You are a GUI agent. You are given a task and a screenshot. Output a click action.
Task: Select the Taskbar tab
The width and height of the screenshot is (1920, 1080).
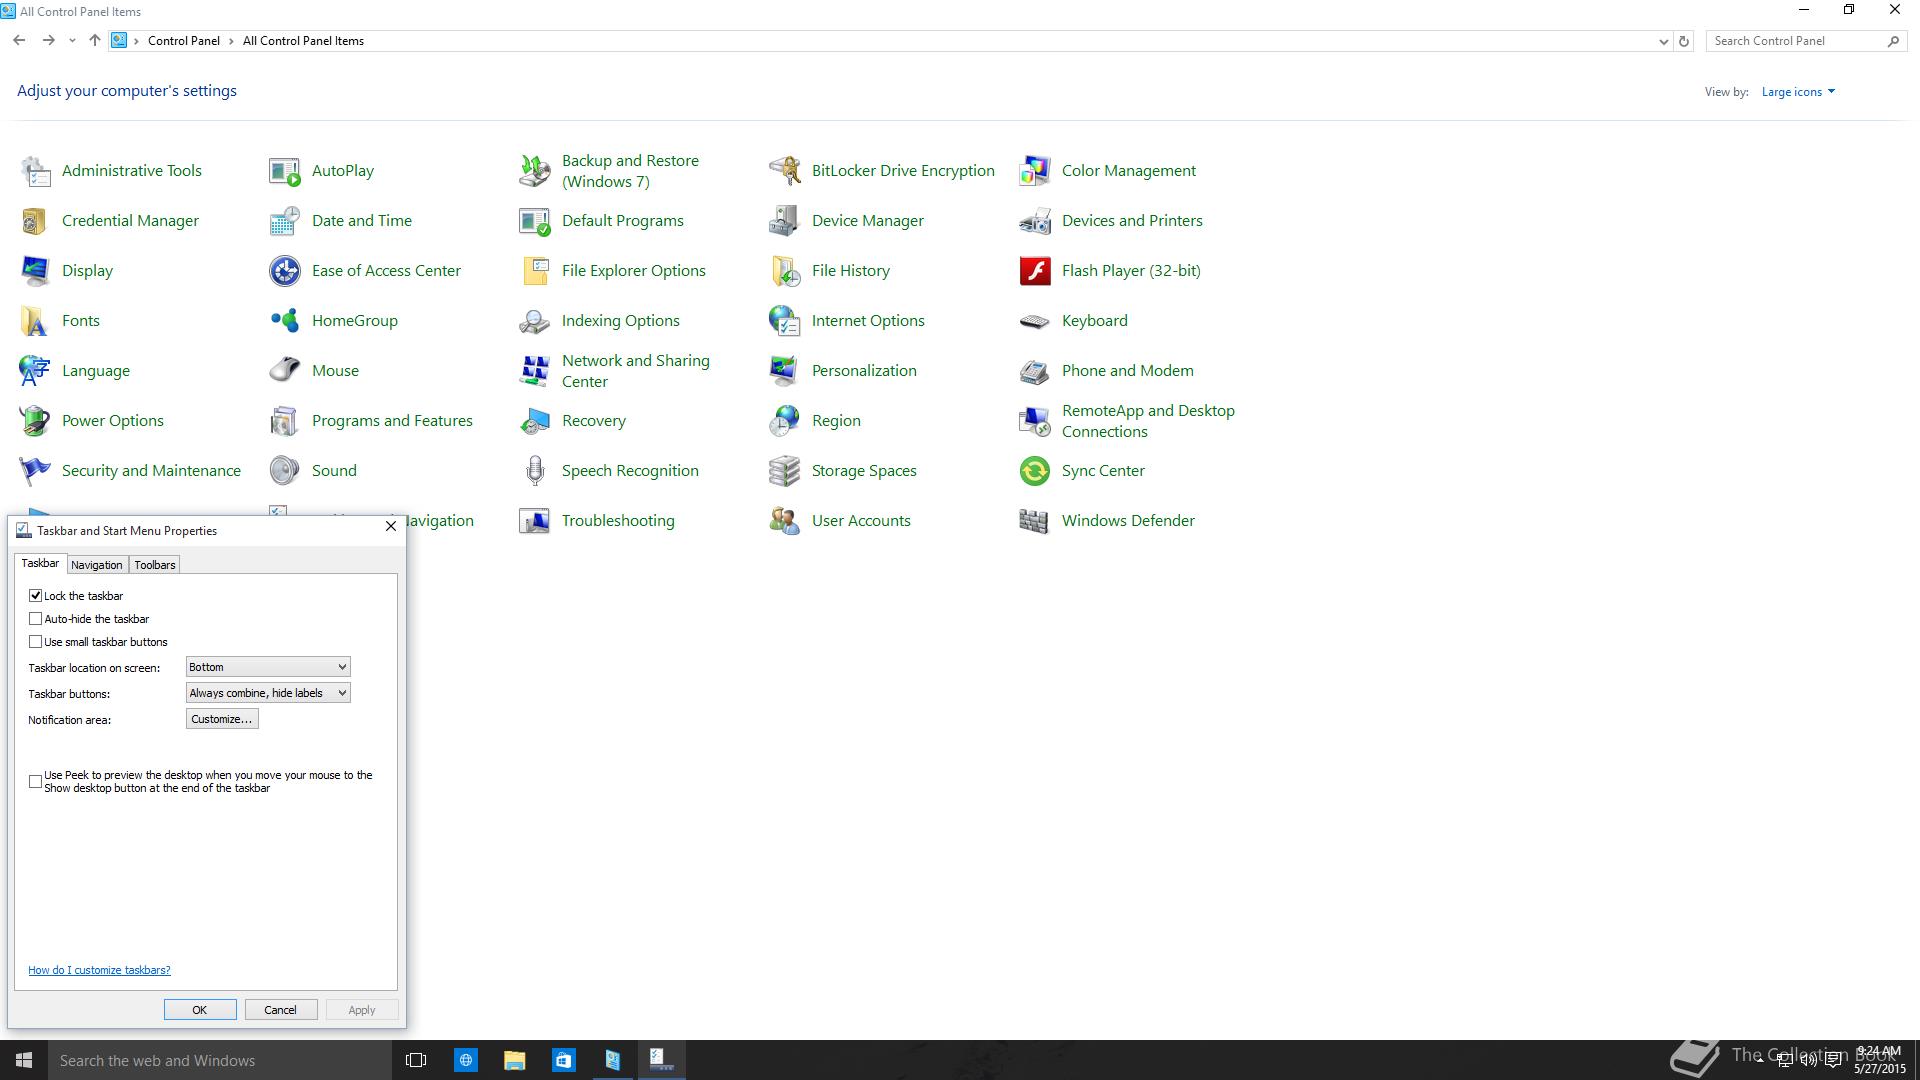point(41,563)
